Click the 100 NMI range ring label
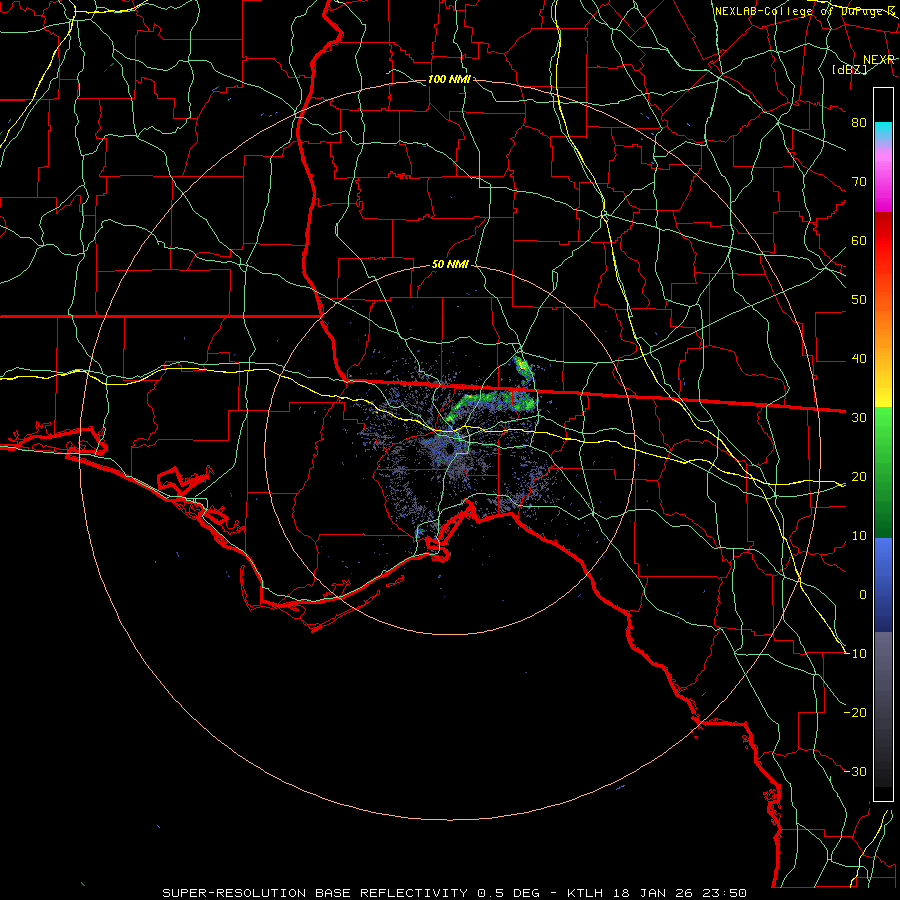Screen dimensions: 900x900 [449, 79]
